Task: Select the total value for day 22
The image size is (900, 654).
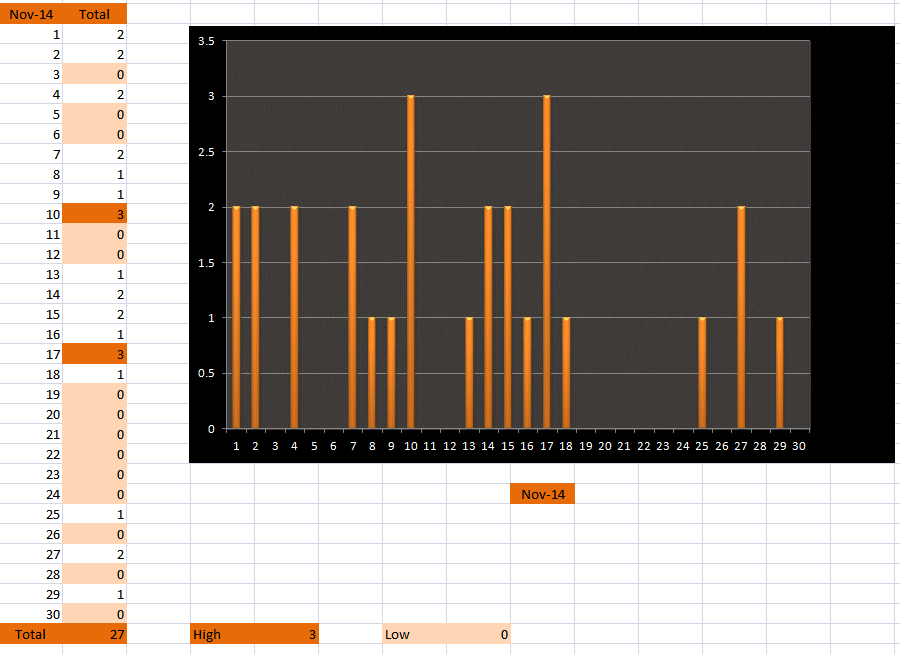Action: click(x=94, y=454)
